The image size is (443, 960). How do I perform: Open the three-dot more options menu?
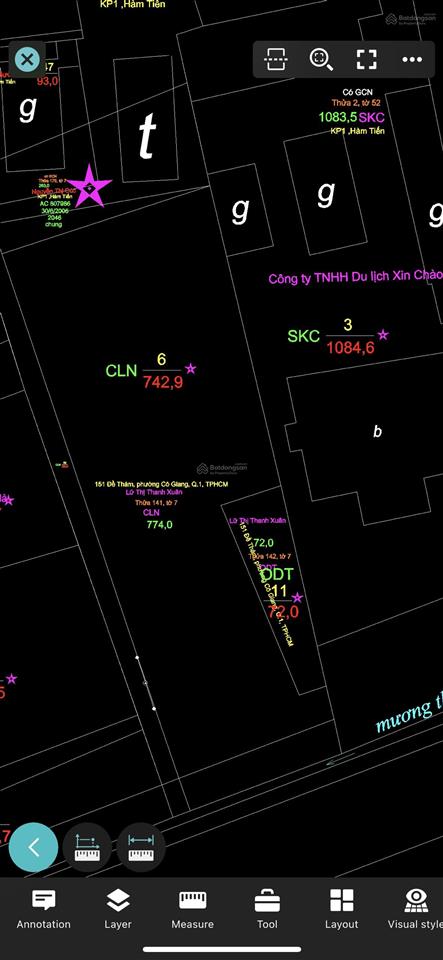point(412,59)
